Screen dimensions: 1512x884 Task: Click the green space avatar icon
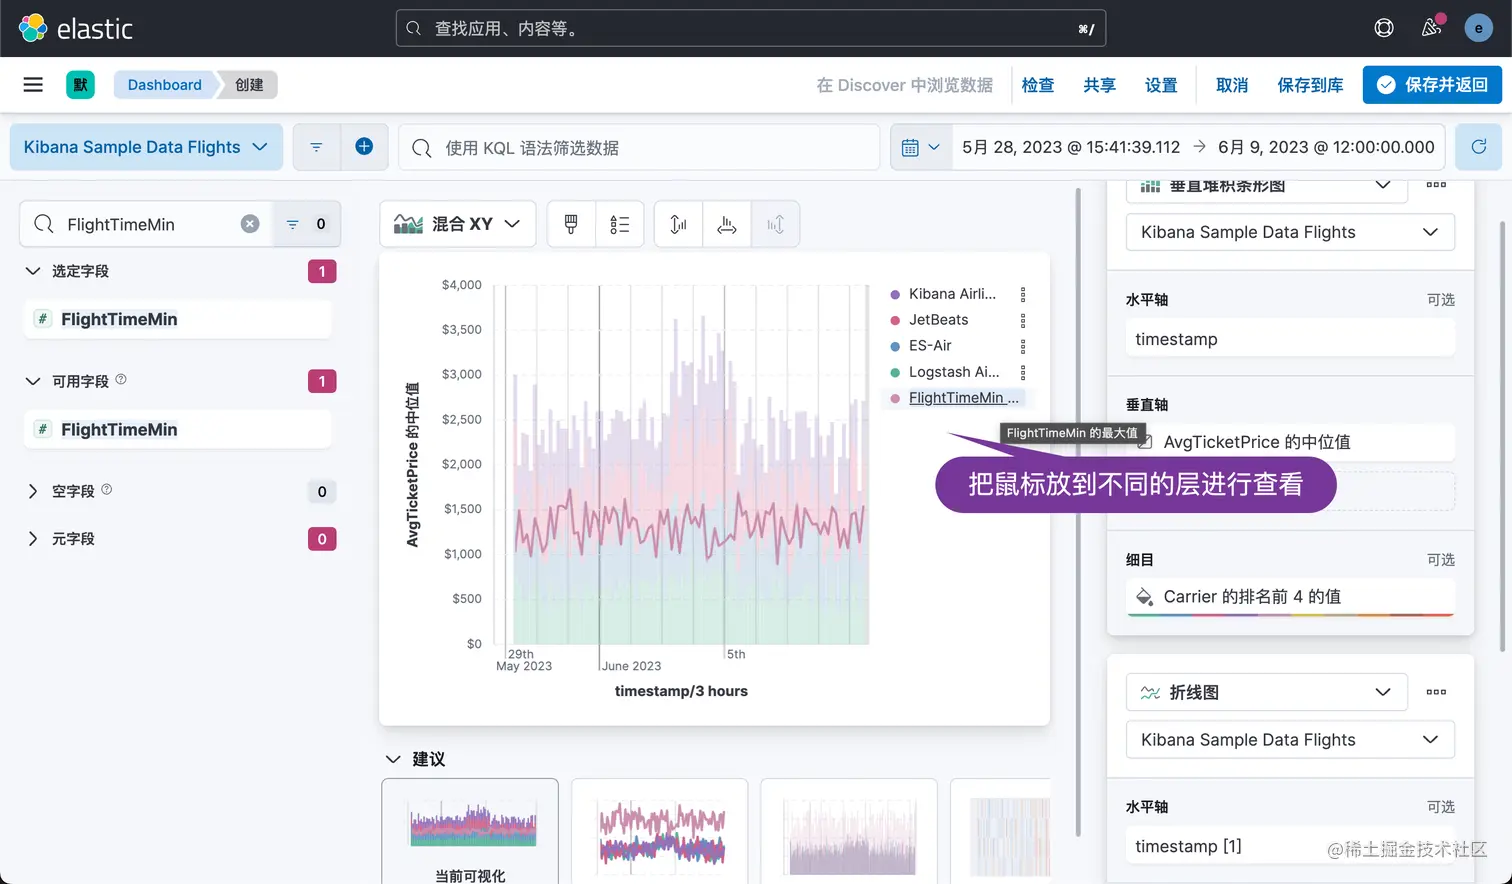pos(80,85)
